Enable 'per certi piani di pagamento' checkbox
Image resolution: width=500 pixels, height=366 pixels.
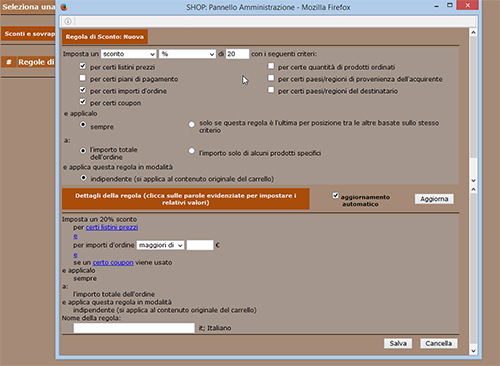point(83,78)
